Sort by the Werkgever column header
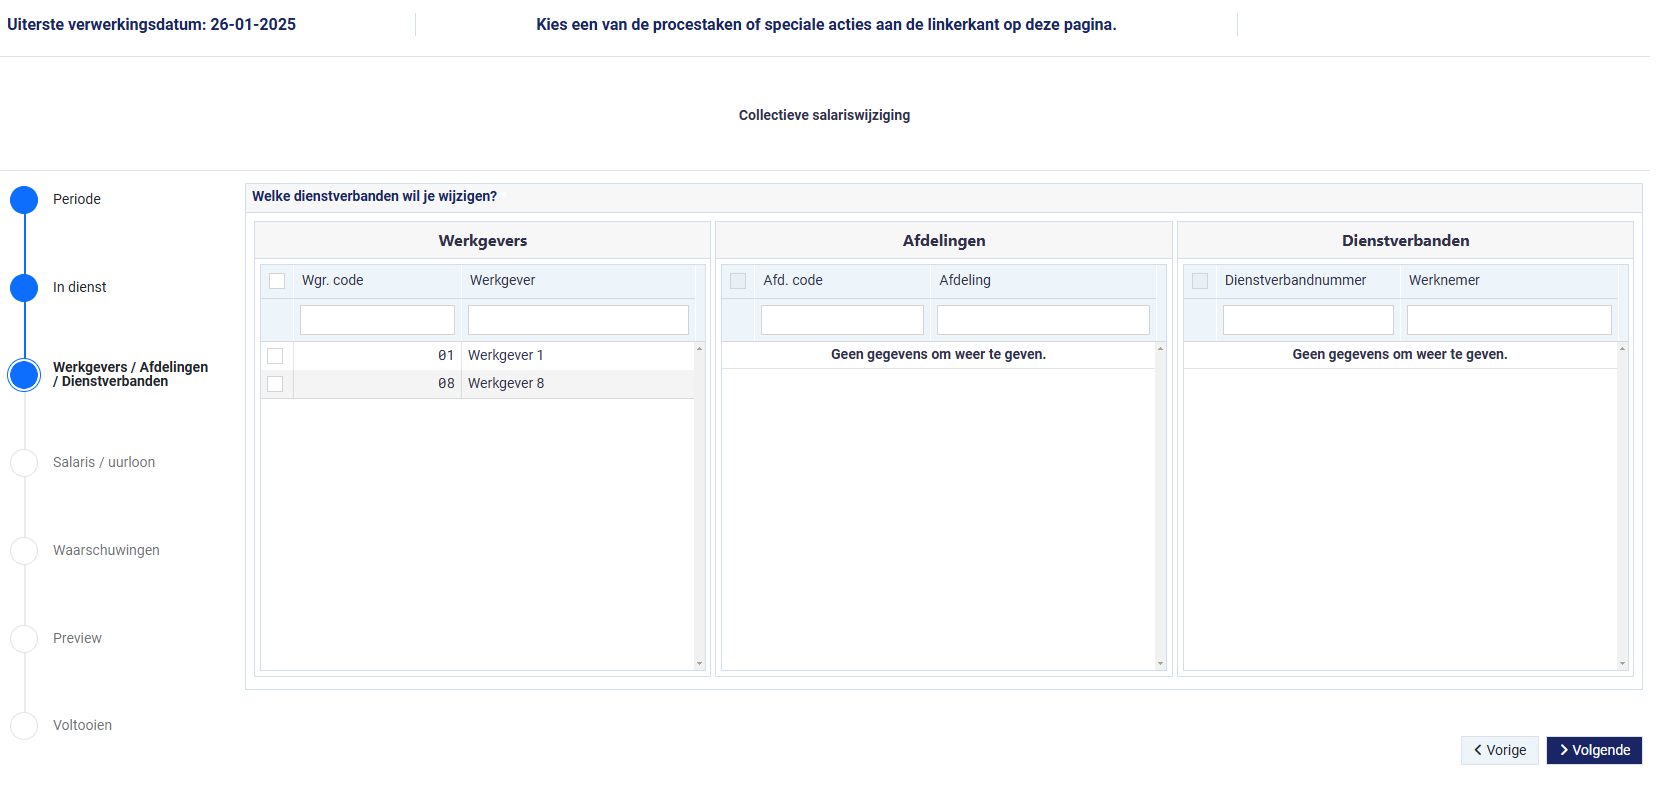This screenshot has width=1656, height=795. click(x=578, y=281)
